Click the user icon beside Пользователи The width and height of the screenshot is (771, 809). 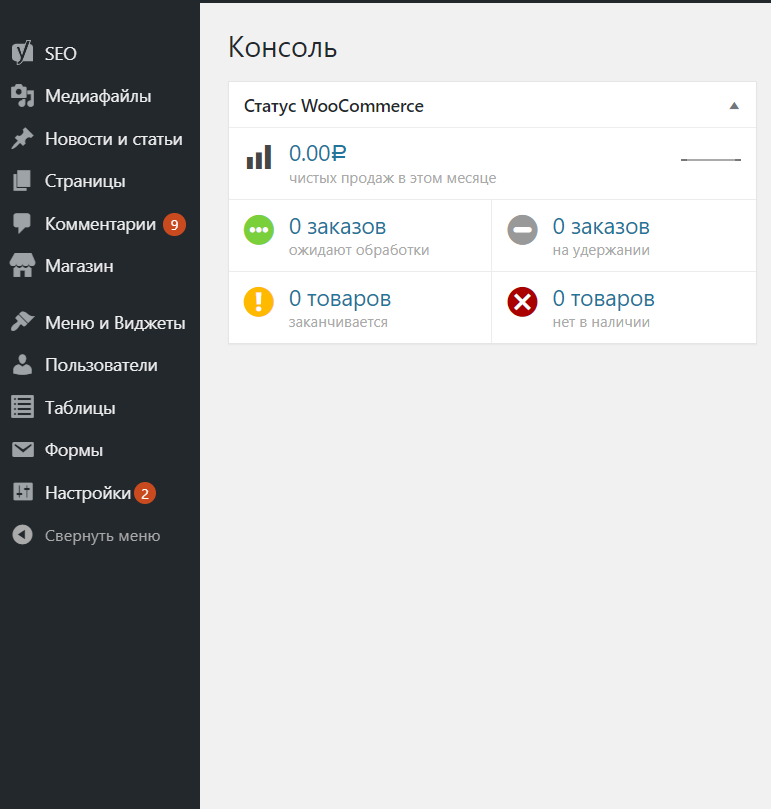[22, 365]
